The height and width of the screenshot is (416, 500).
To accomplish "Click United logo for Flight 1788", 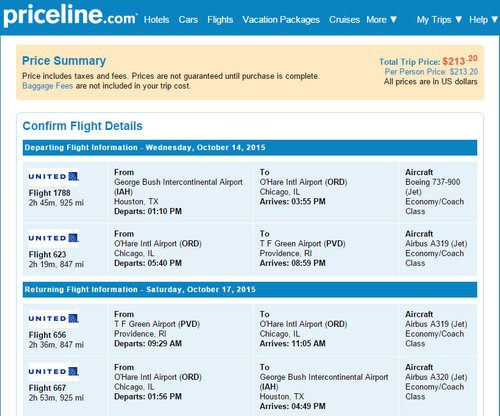I will pyautogui.click(x=54, y=177).
